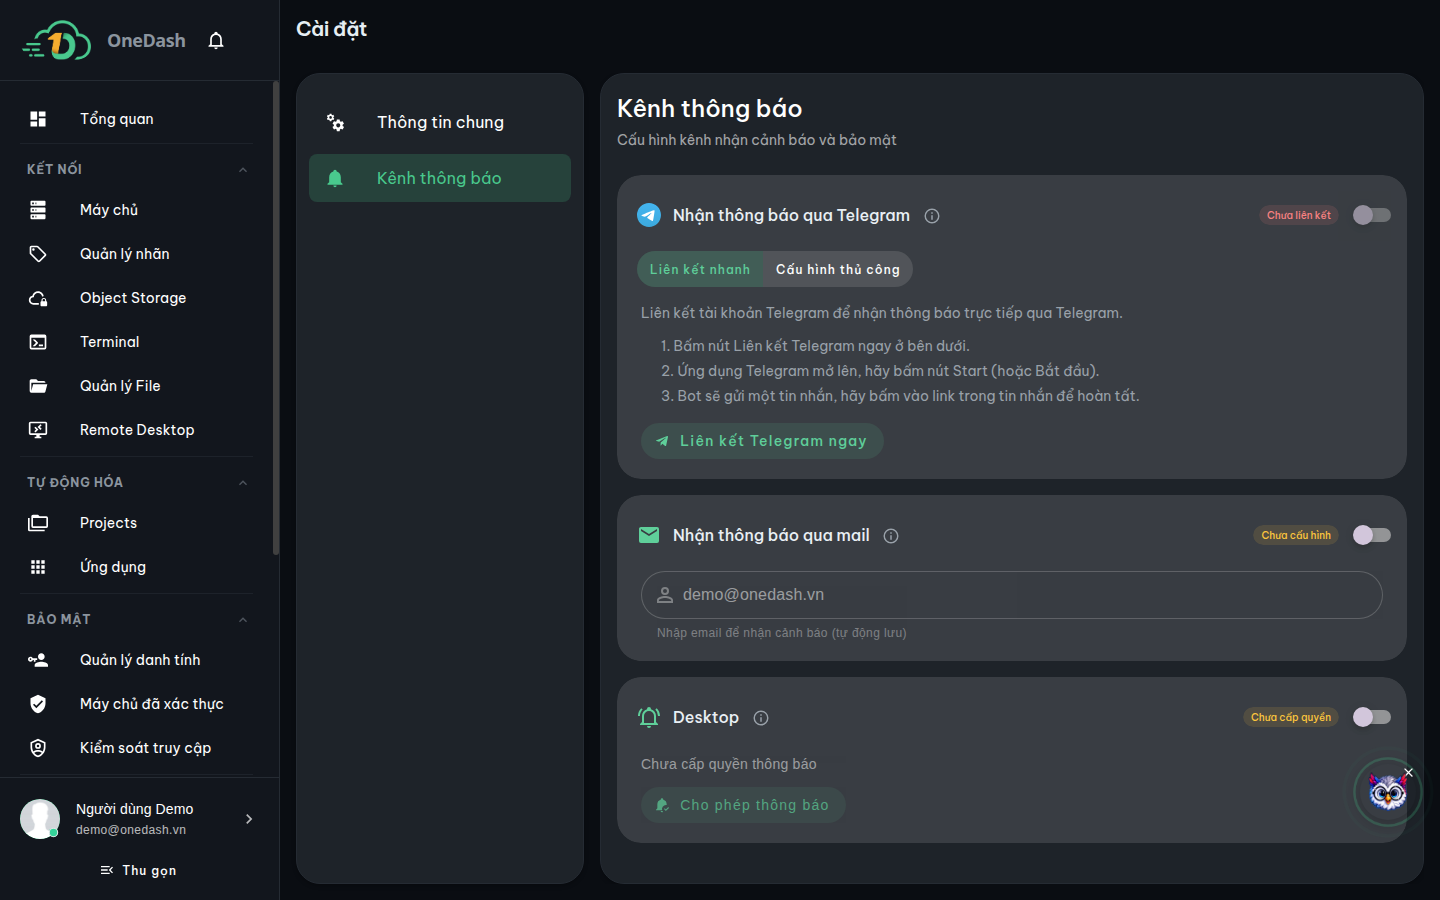Collapse the BẢO MẬT section
1440x900 pixels.
pyautogui.click(x=243, y=620)
